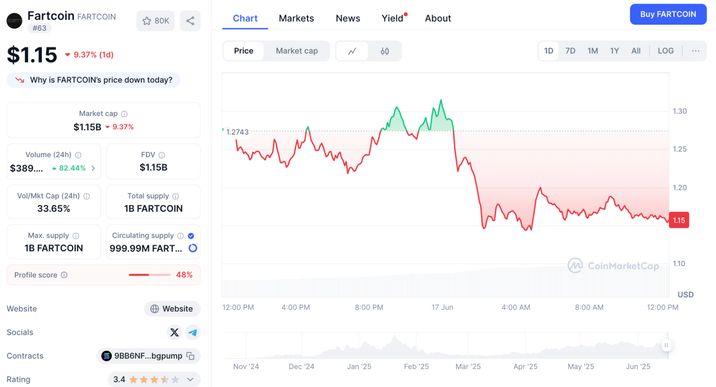Click the Feb '25 history timeline label

tap(416, 366)
